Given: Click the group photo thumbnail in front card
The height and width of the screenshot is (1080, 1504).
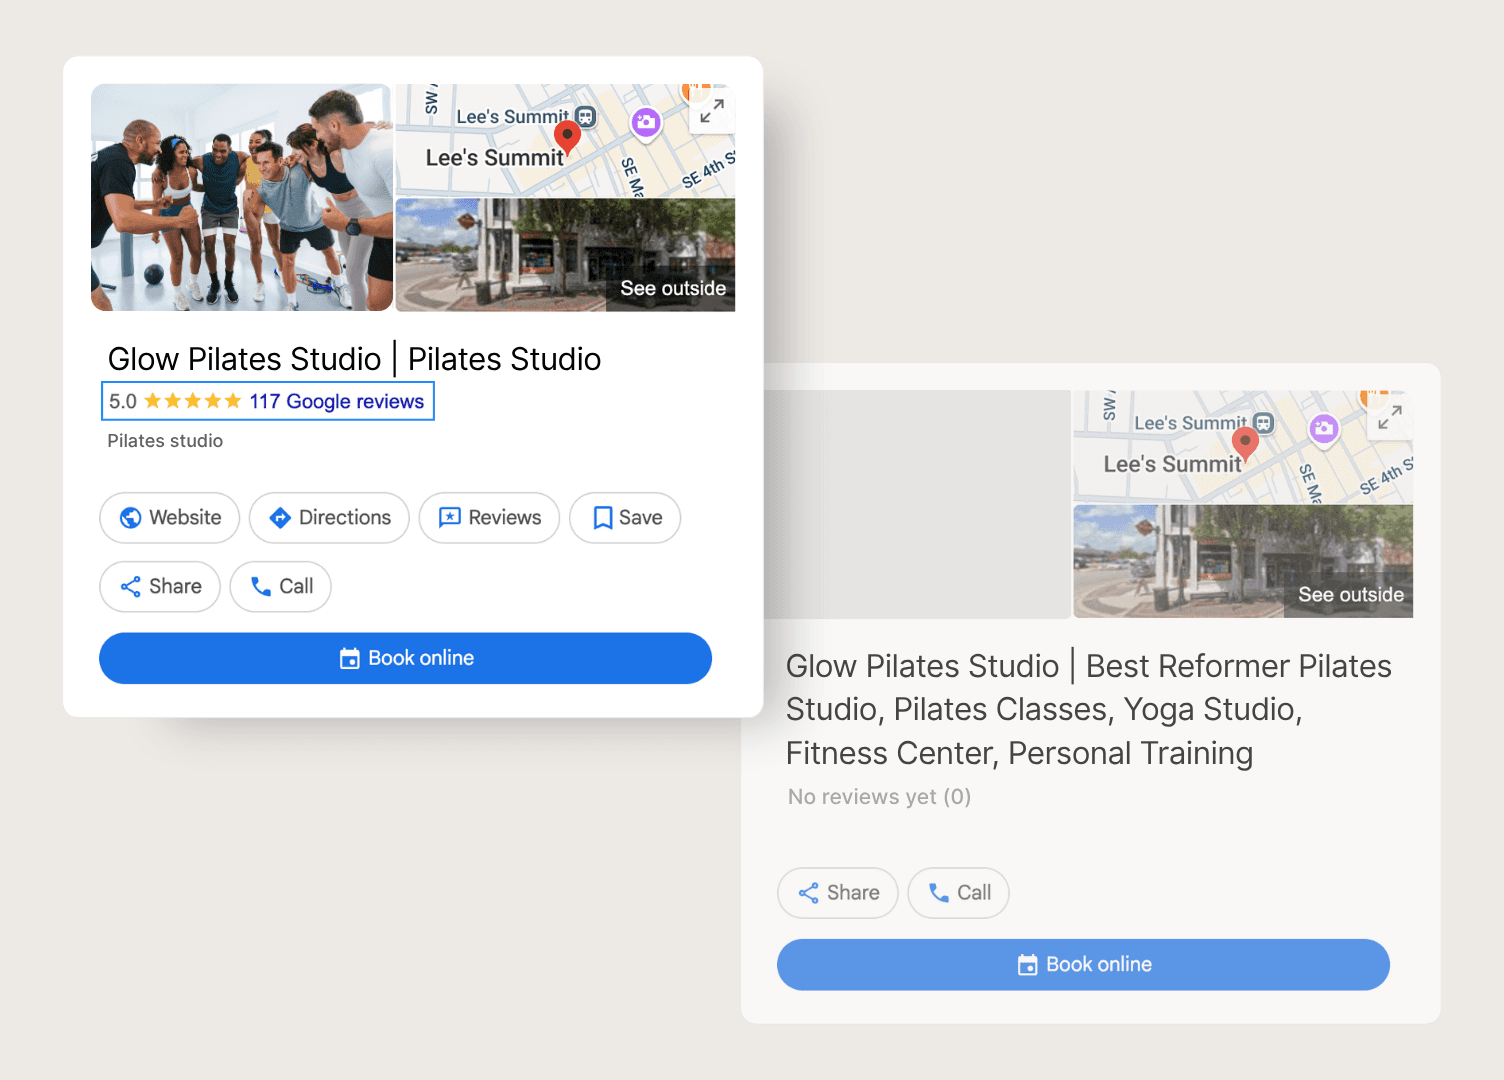Looking at the screenshot, I should [x=242, y=197].
